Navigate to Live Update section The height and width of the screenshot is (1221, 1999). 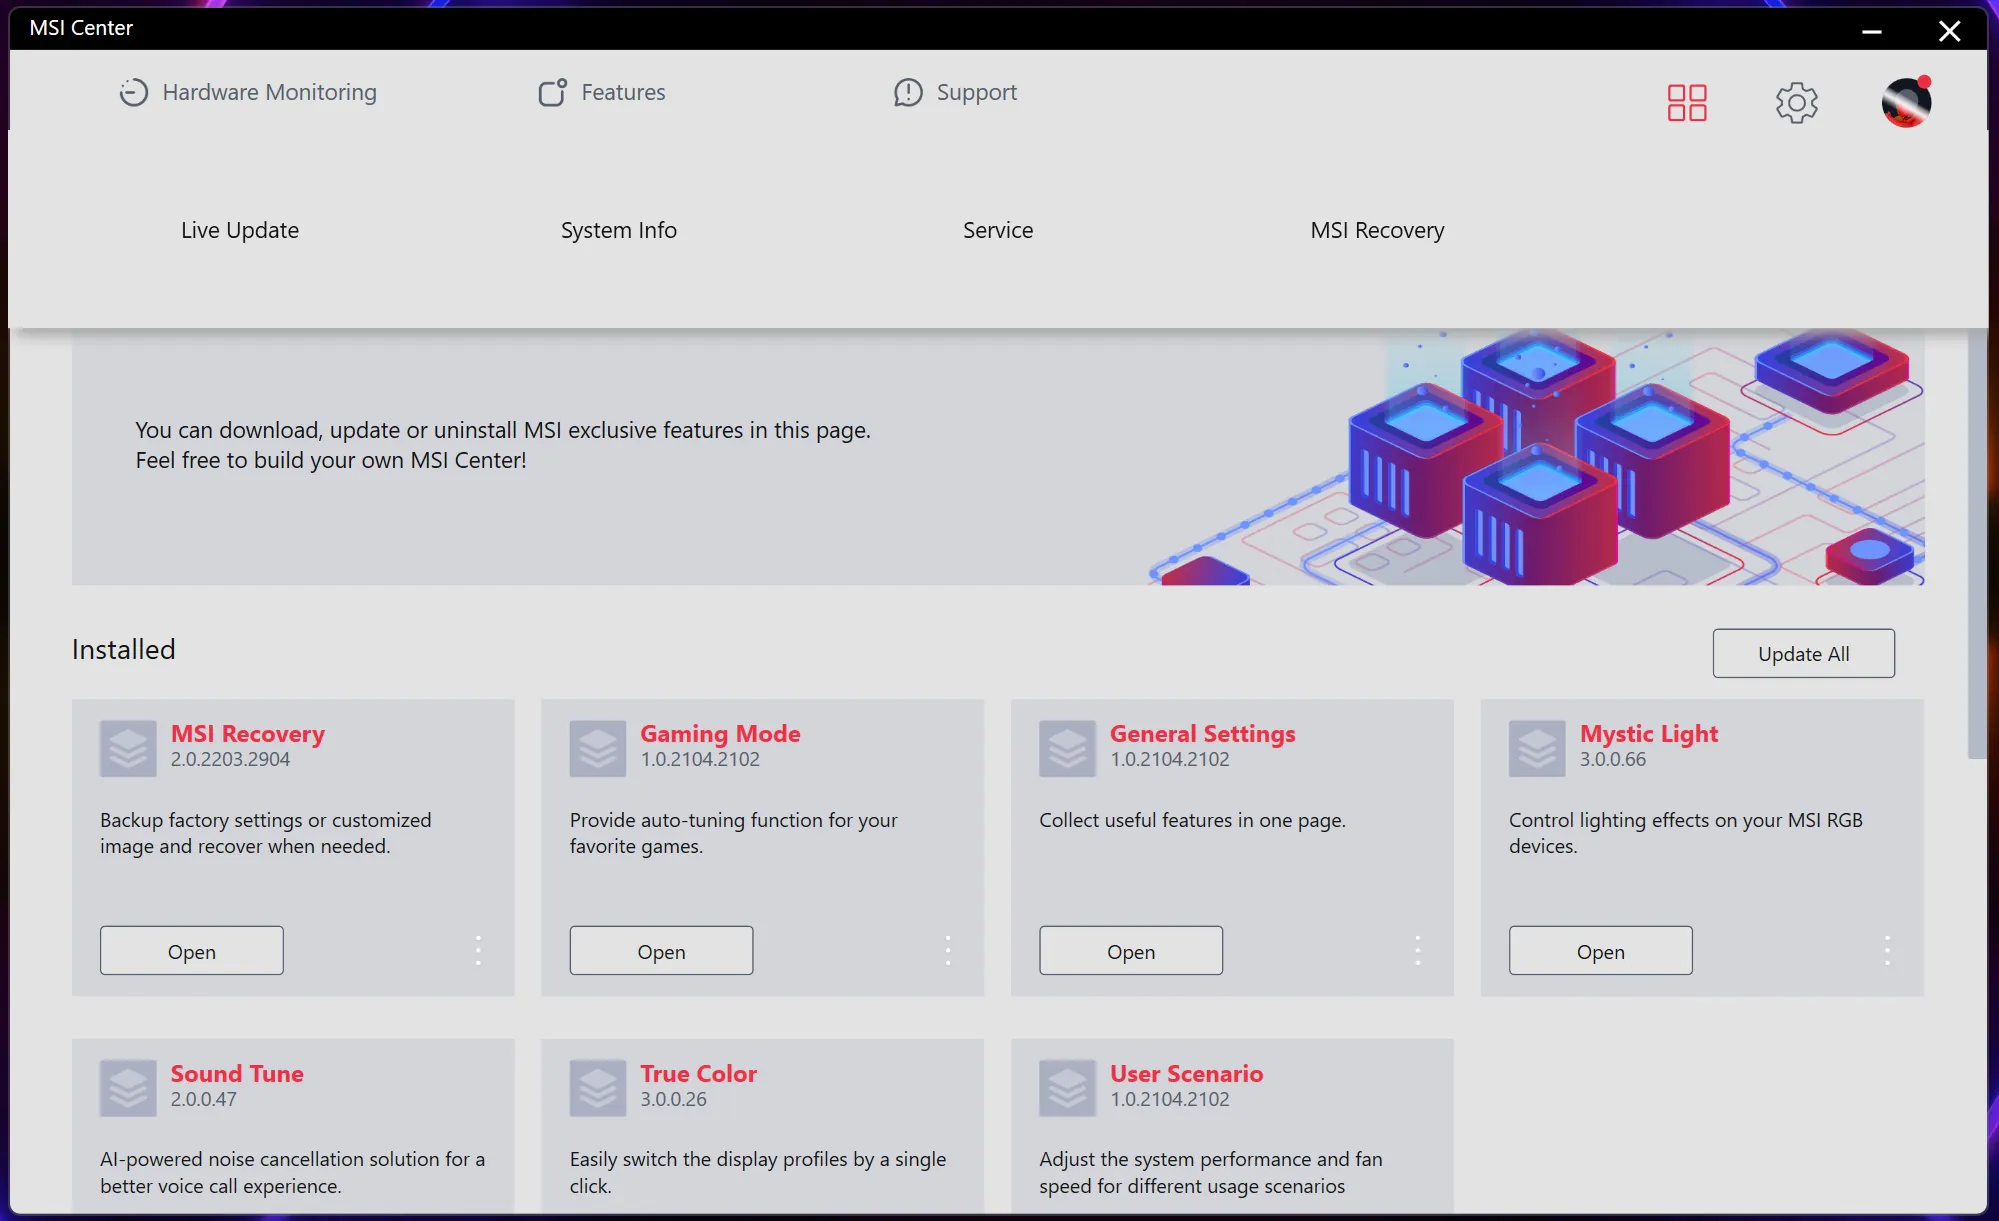(240, 228)
